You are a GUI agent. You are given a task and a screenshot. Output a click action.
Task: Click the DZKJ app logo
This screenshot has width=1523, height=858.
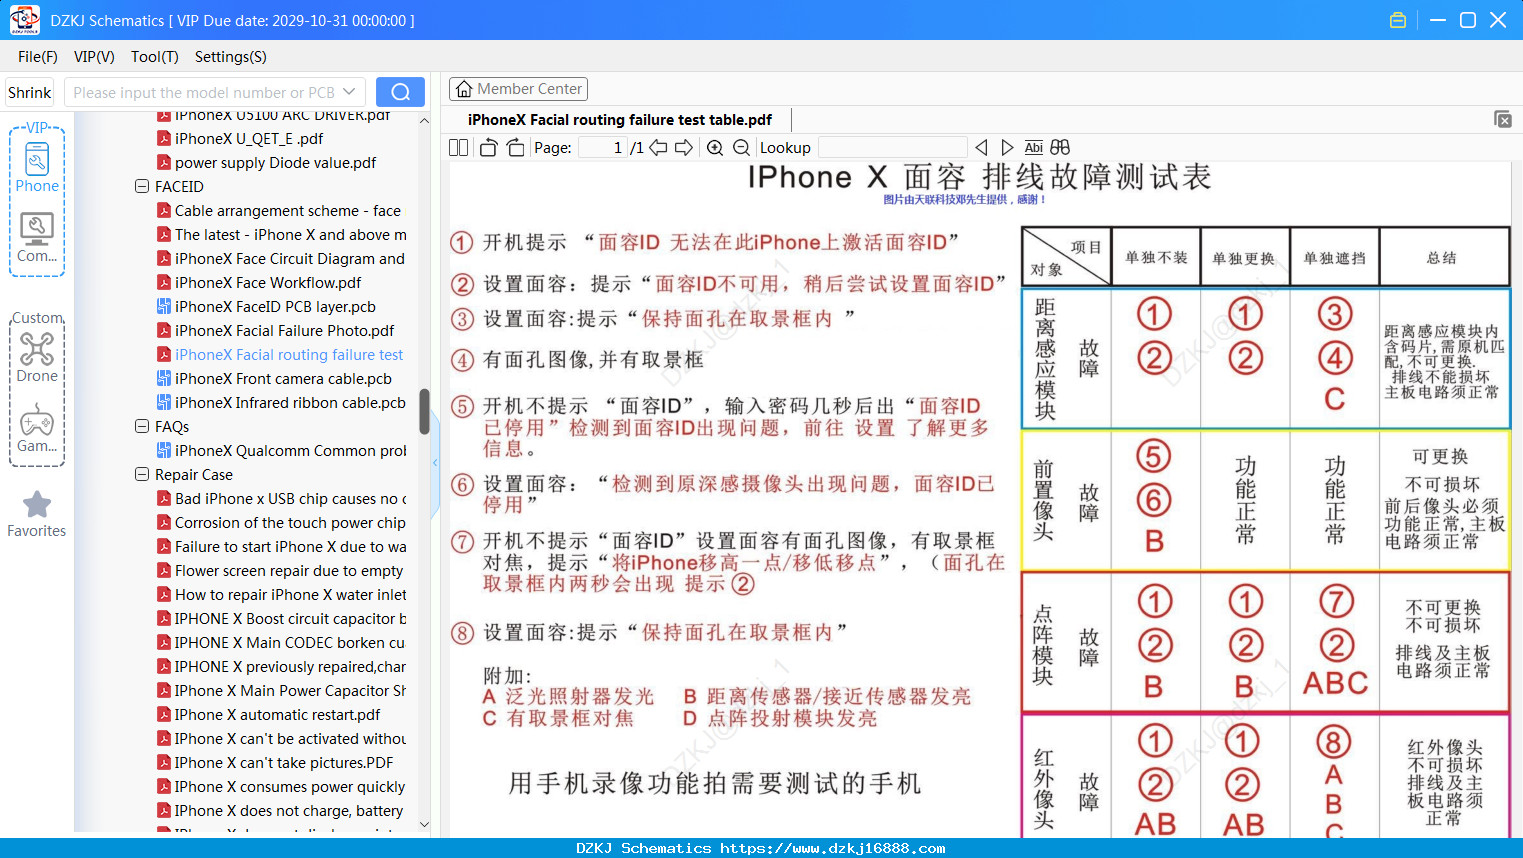coord(24,19)
